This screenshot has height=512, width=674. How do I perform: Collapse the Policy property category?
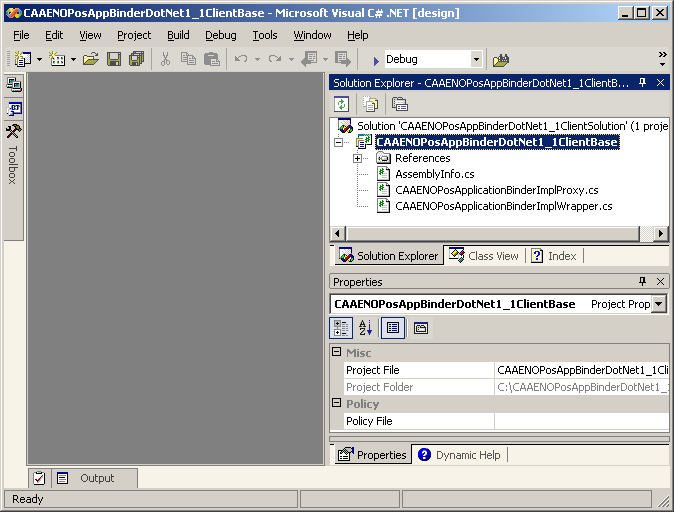tap(337, 403)
